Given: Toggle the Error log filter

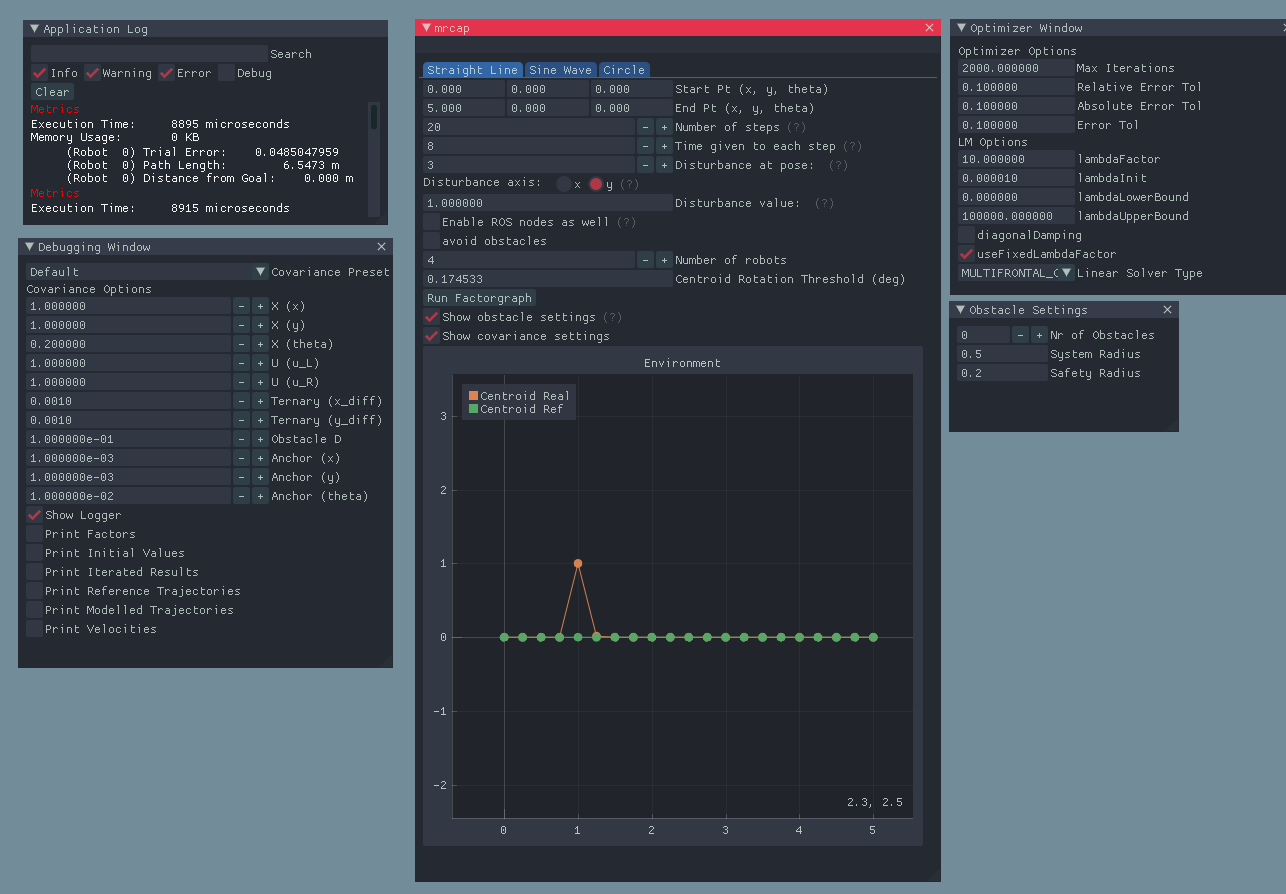Looking at the screenshot, I should tap(167, 73).
